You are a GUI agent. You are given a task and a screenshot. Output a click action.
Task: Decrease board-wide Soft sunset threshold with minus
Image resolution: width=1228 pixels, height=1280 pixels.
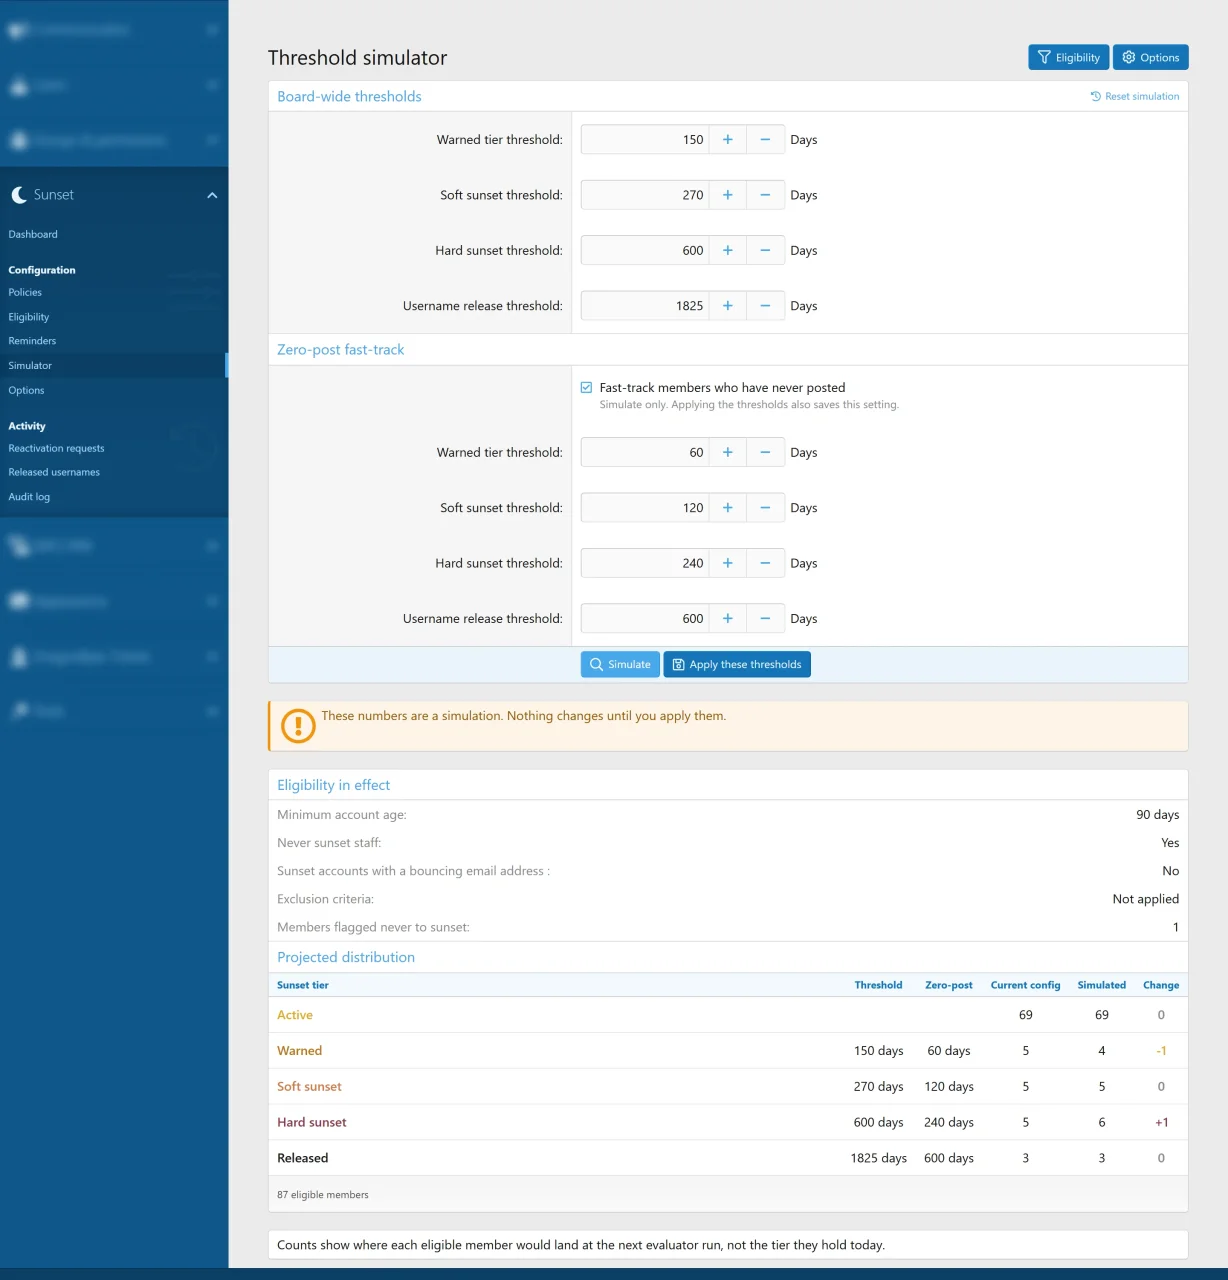(x=765, y=195)
